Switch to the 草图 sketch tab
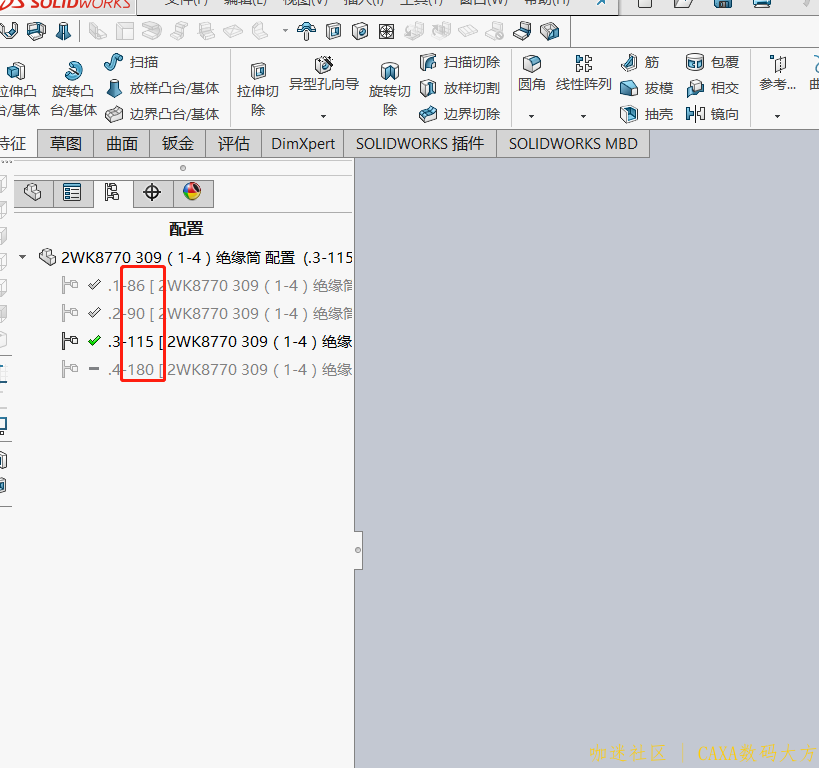819x768 pixels. coord(66,144)
